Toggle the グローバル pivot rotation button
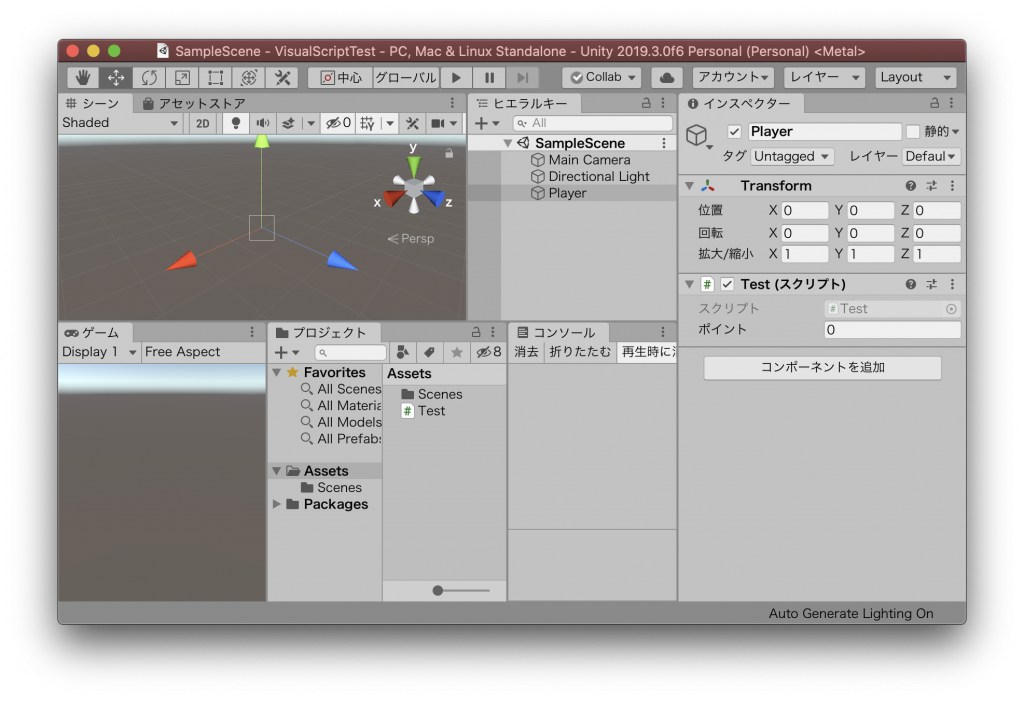This screenshot has height=701, width=1024. pyautogui.click(x=406, y=78)
